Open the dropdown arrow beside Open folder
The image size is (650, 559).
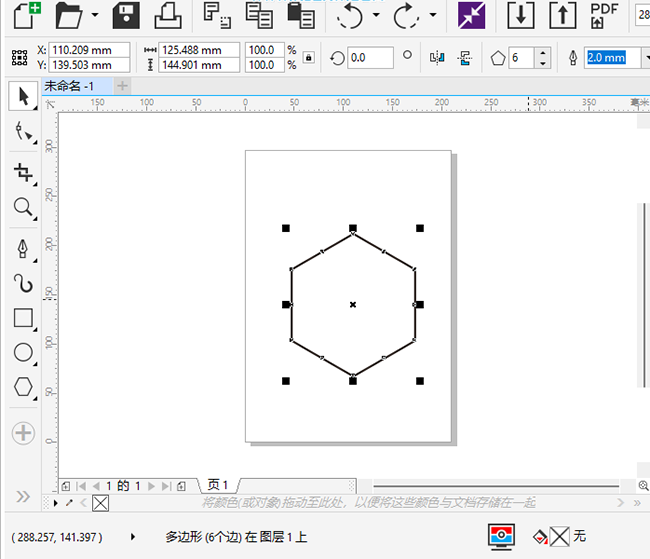tap(94, 16)
